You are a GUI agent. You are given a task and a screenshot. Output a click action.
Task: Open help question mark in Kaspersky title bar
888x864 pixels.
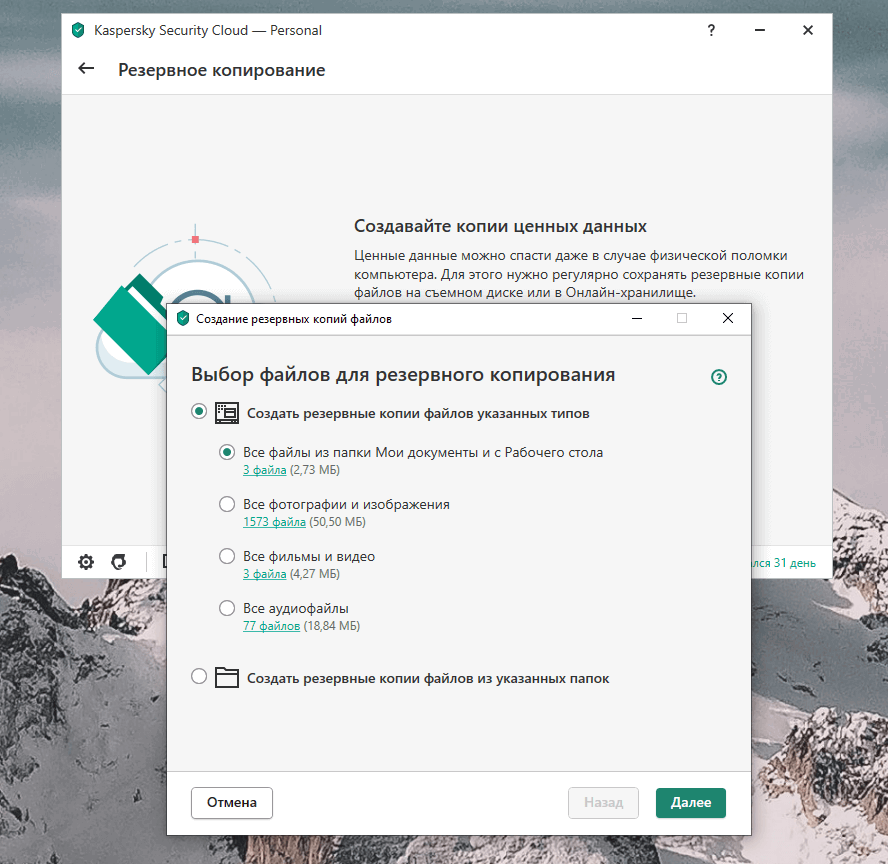tap(711, 31)
